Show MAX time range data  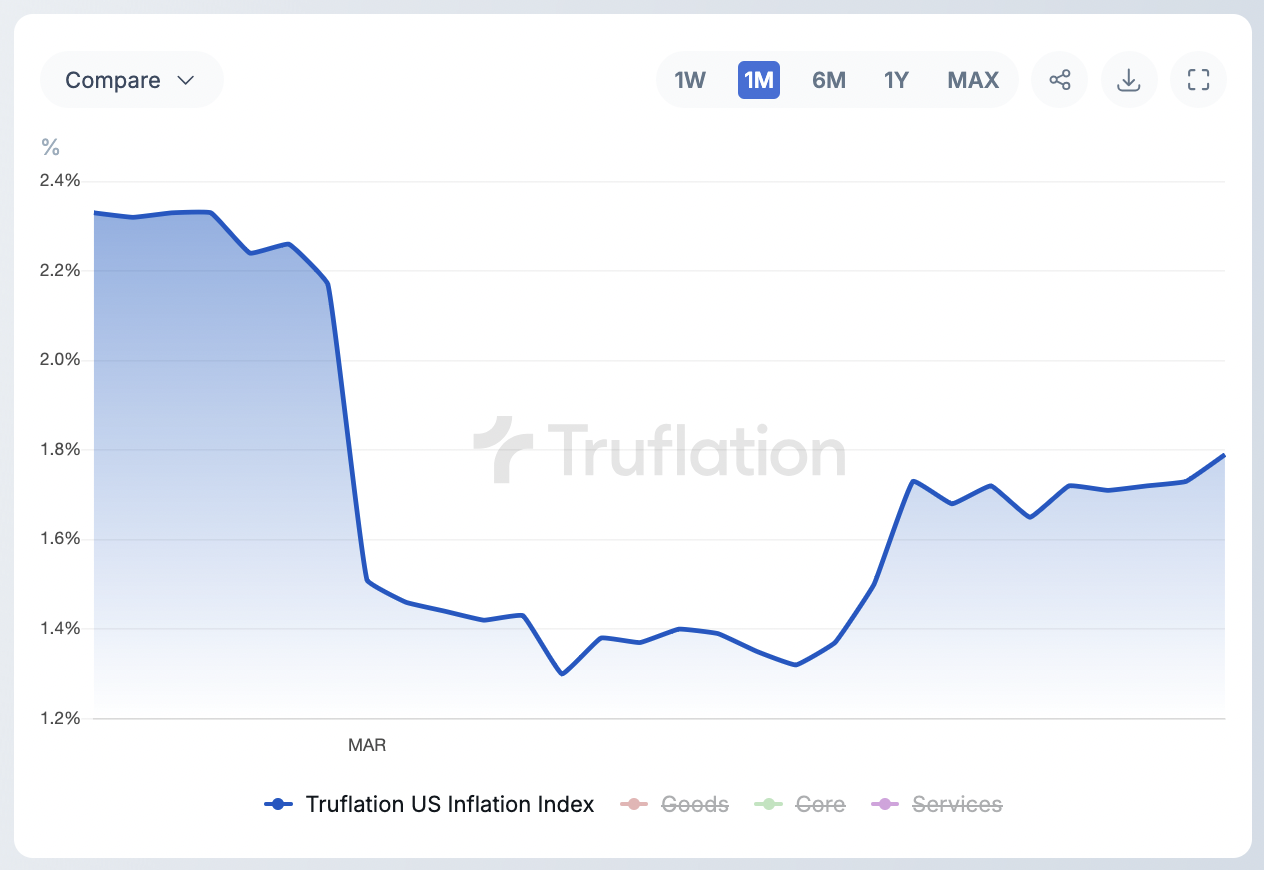click(973, 80)
